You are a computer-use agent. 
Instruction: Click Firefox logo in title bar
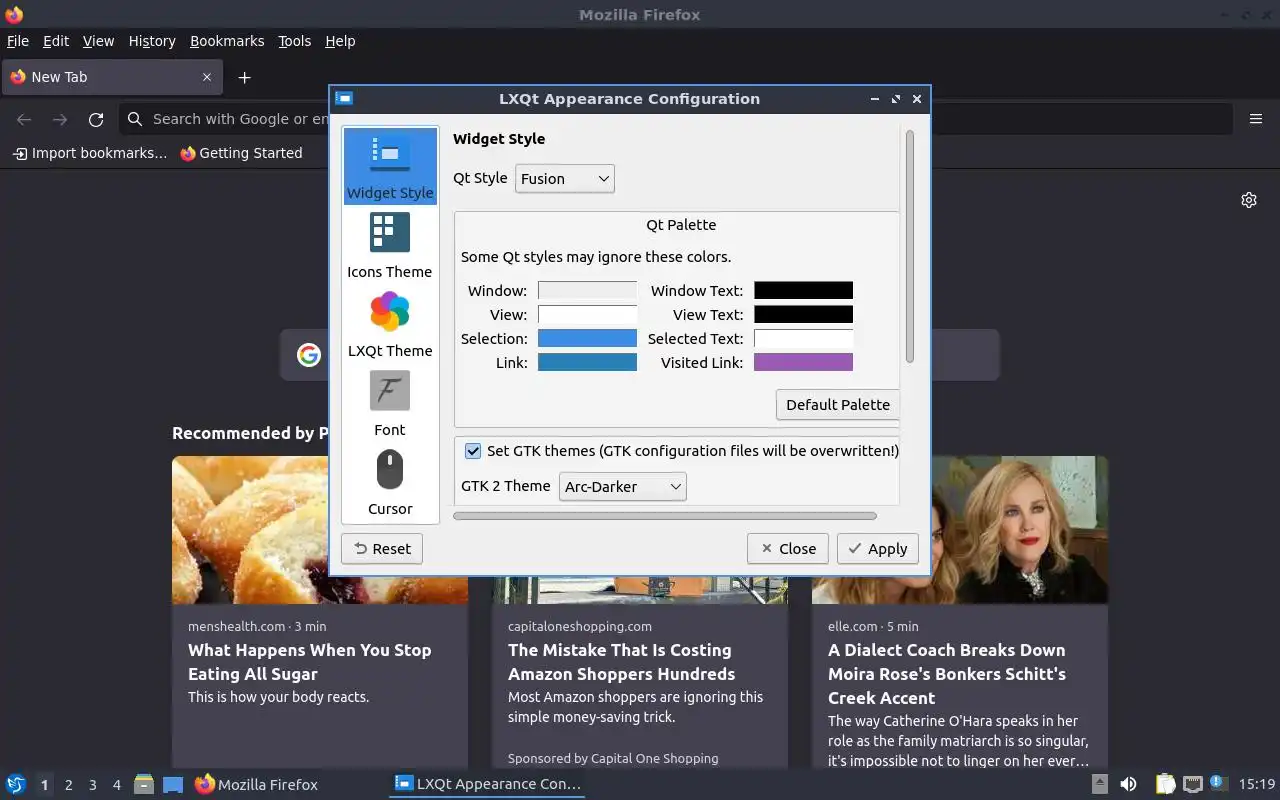coord(14,14)
